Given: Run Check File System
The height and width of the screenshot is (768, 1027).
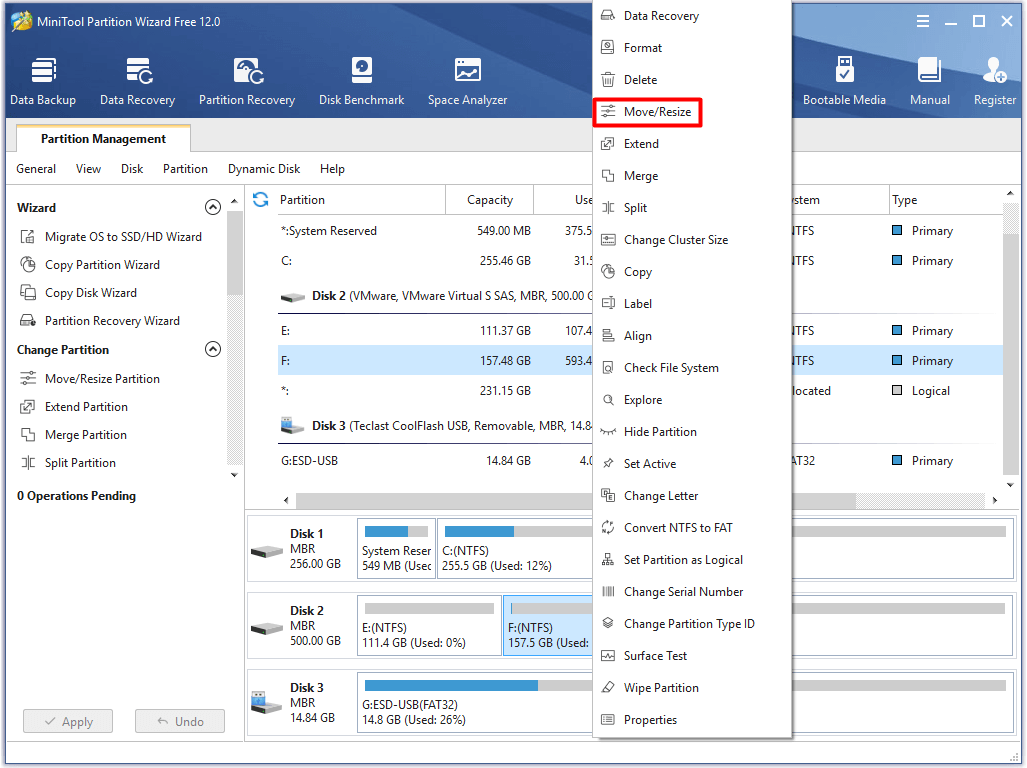Looking at the screenshot, I should (692, 368).
